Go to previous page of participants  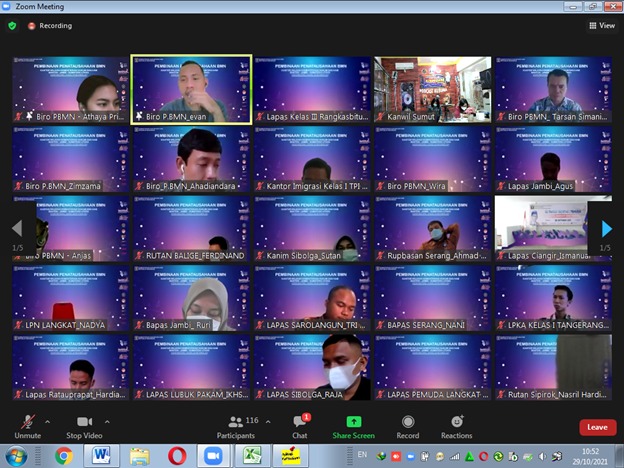coord(17,229)
